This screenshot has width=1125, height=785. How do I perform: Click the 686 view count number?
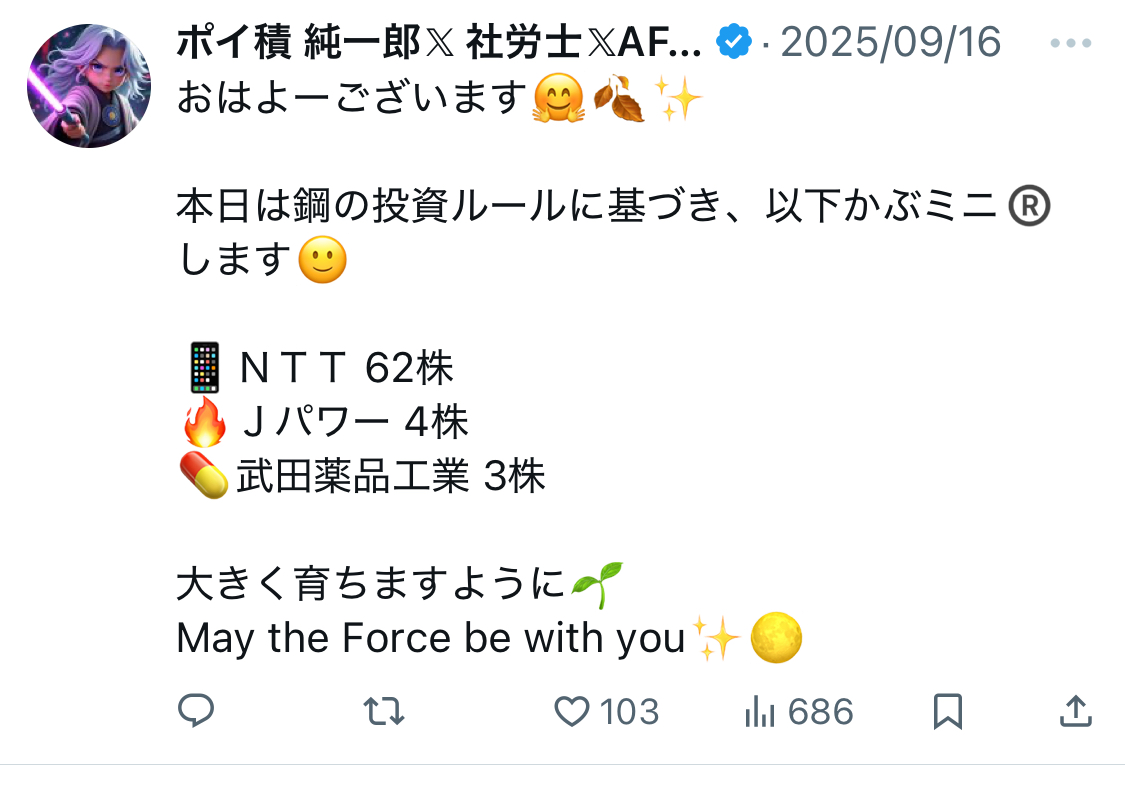point(821,712)
